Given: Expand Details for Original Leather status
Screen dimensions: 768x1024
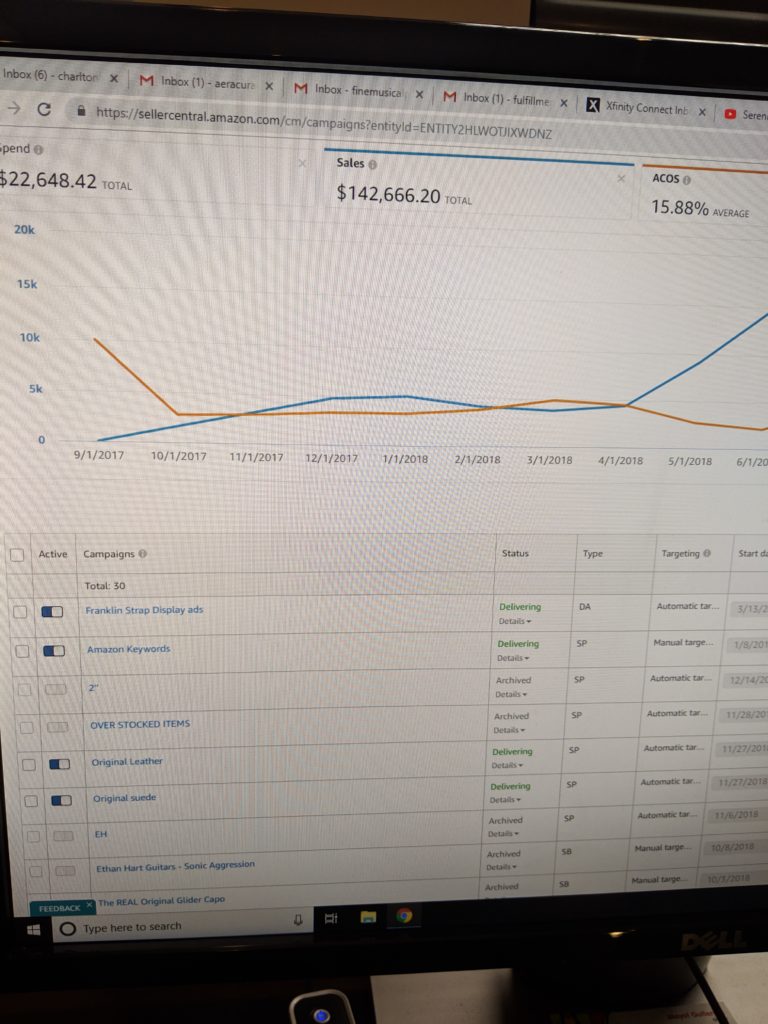Looking at the screenshot, I should click(x=507, y=765).
